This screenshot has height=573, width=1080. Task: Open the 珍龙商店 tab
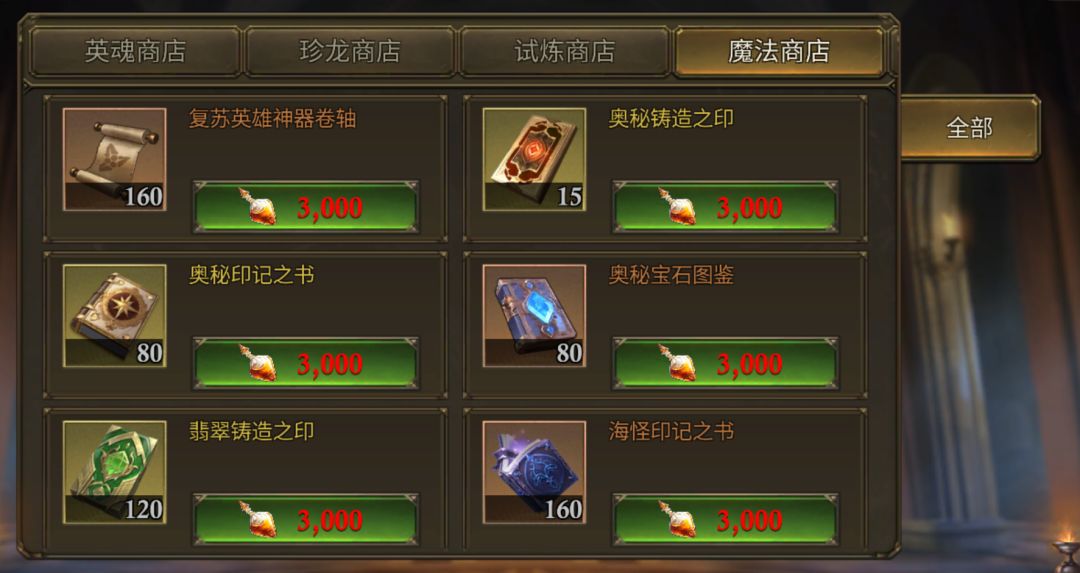tap(350, 52)
